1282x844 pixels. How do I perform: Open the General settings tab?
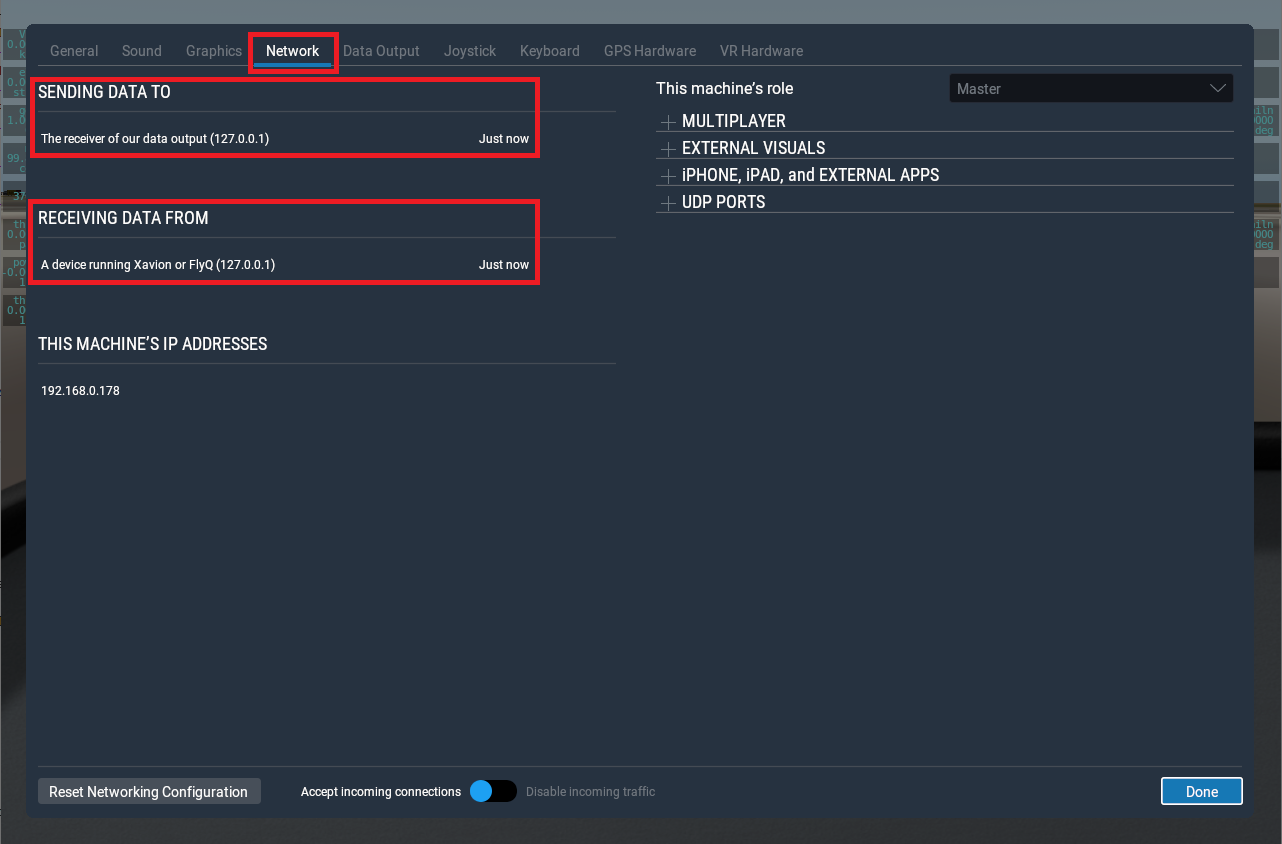point(74,51)
